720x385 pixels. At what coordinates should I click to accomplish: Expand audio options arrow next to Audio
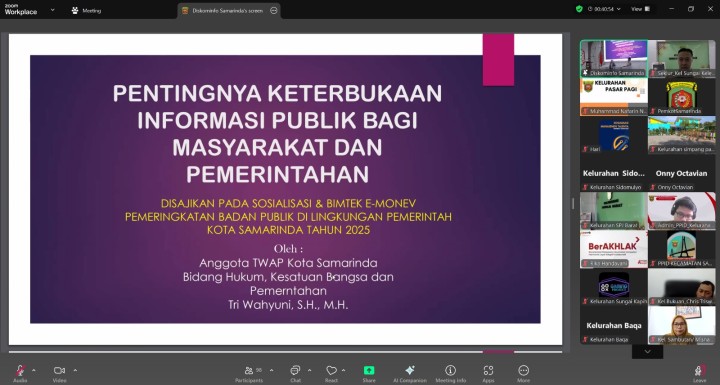[34, 370]
